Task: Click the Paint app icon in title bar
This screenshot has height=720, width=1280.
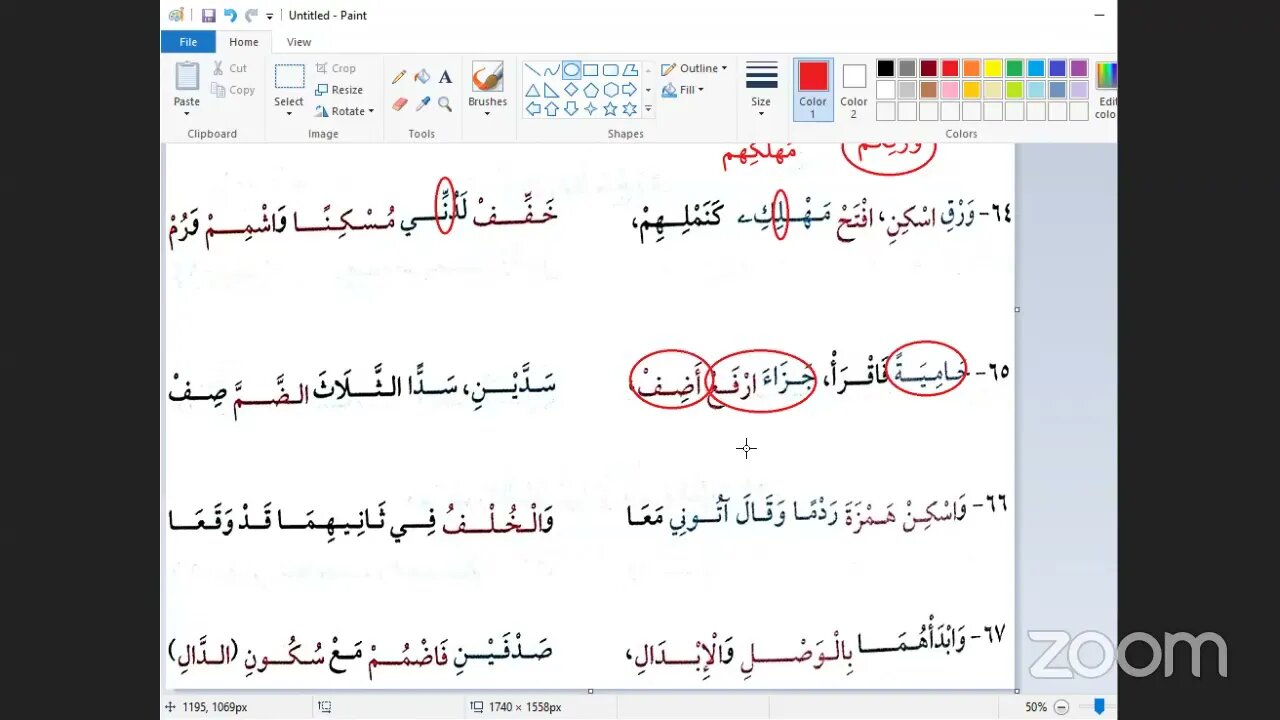Action: 176,15
